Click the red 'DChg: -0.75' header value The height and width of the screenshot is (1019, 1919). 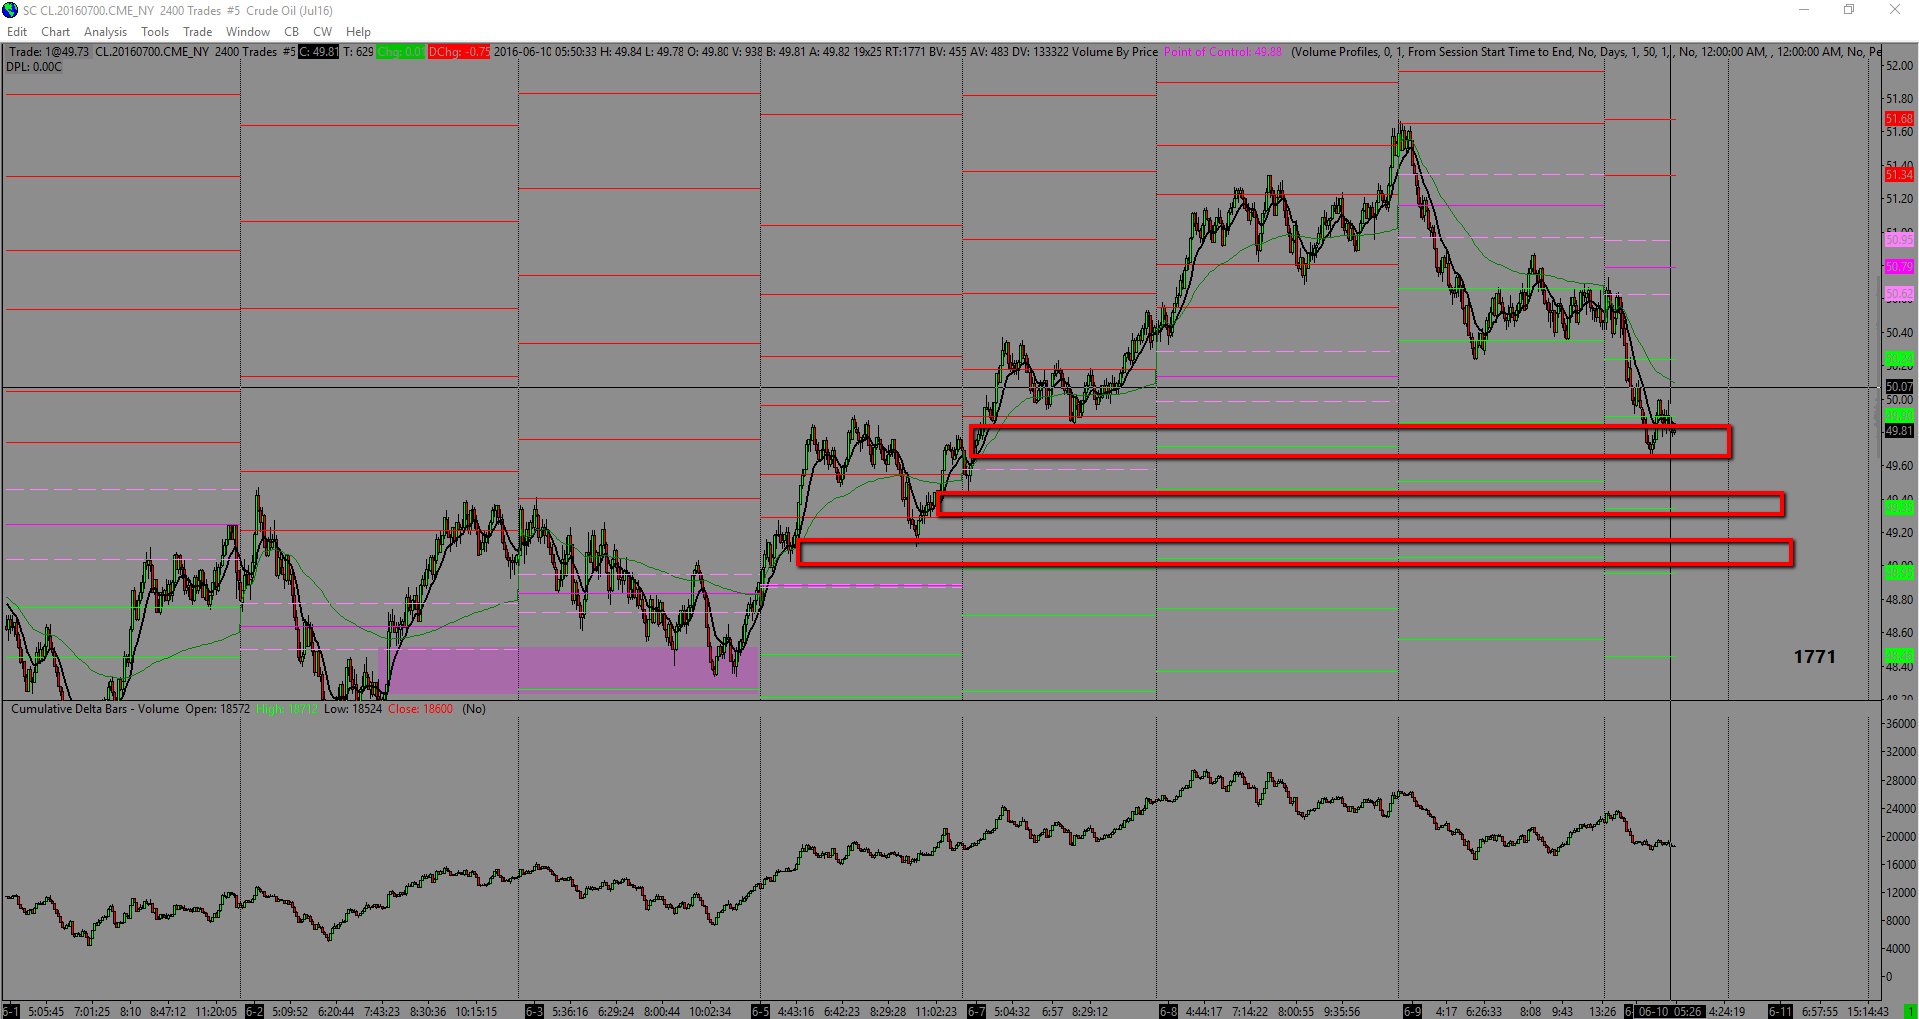tap(459, 52)
